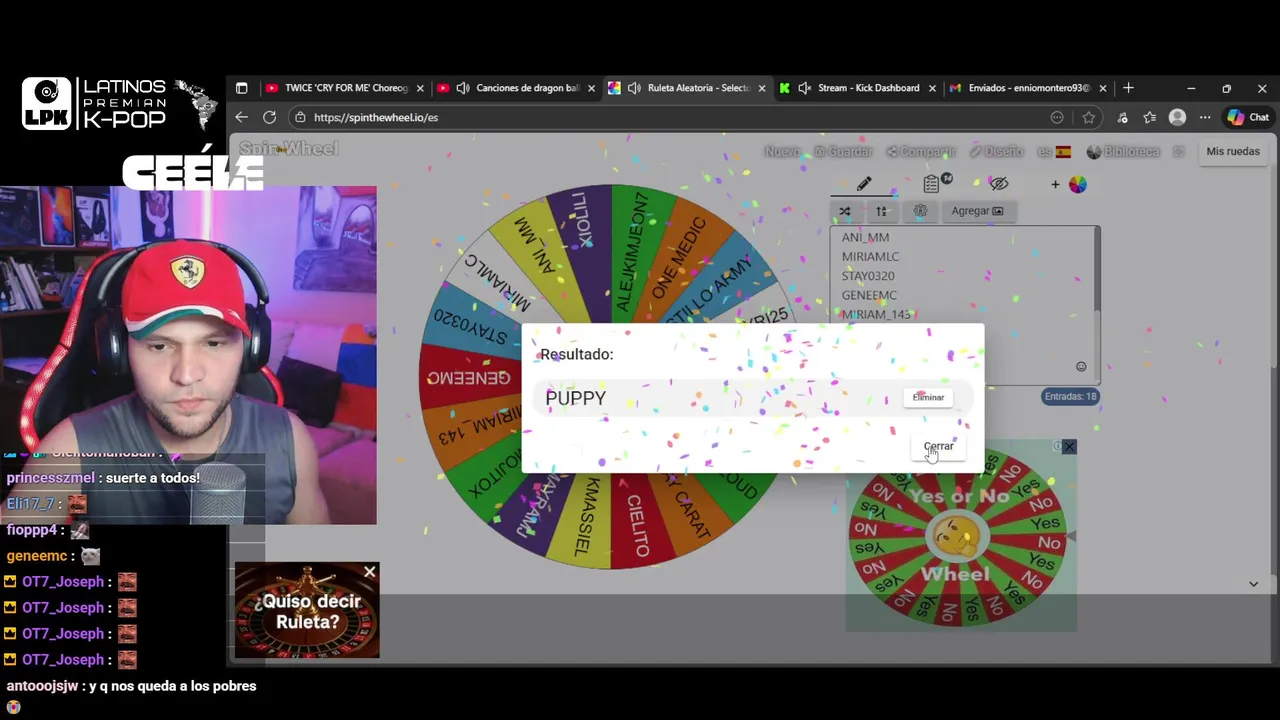Close the Quiso decir Ruleta ad
Viewport: 1280px width, 720px height.
tap(370, 572)
